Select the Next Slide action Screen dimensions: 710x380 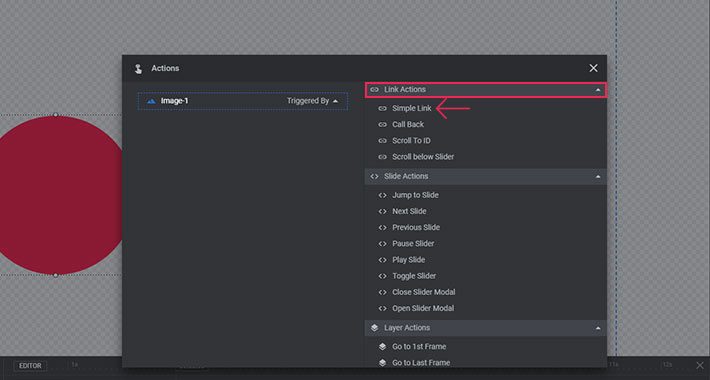point(409,211)
